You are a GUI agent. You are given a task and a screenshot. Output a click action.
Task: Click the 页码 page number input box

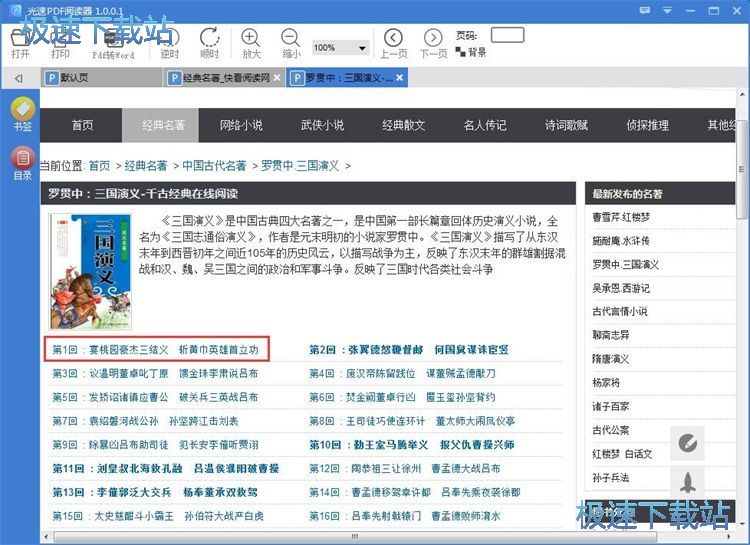click(507, 35)
